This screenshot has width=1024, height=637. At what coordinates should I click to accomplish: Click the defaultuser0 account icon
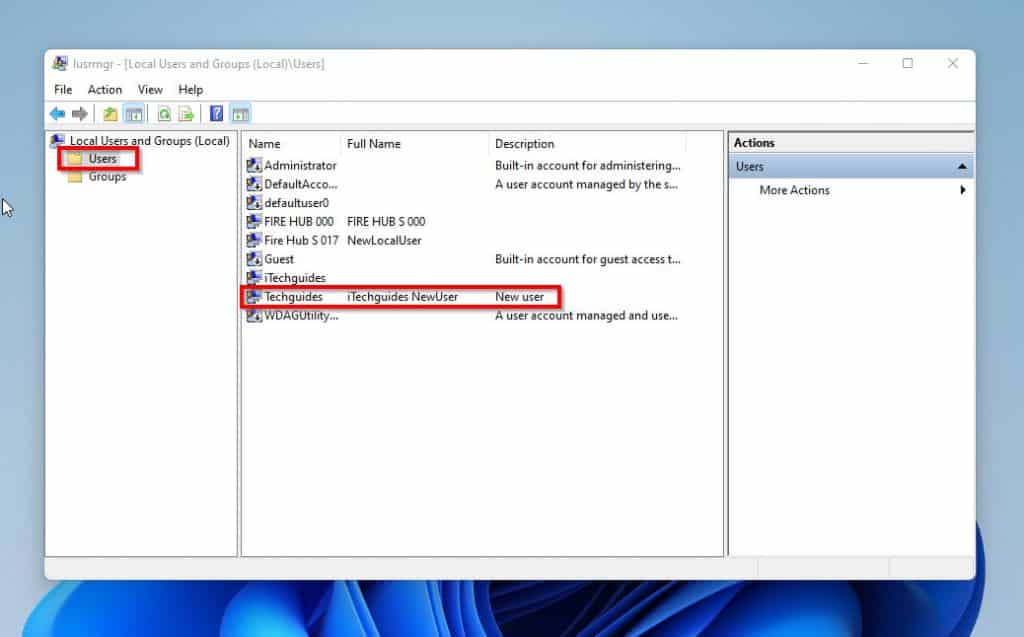click(254, 203)
